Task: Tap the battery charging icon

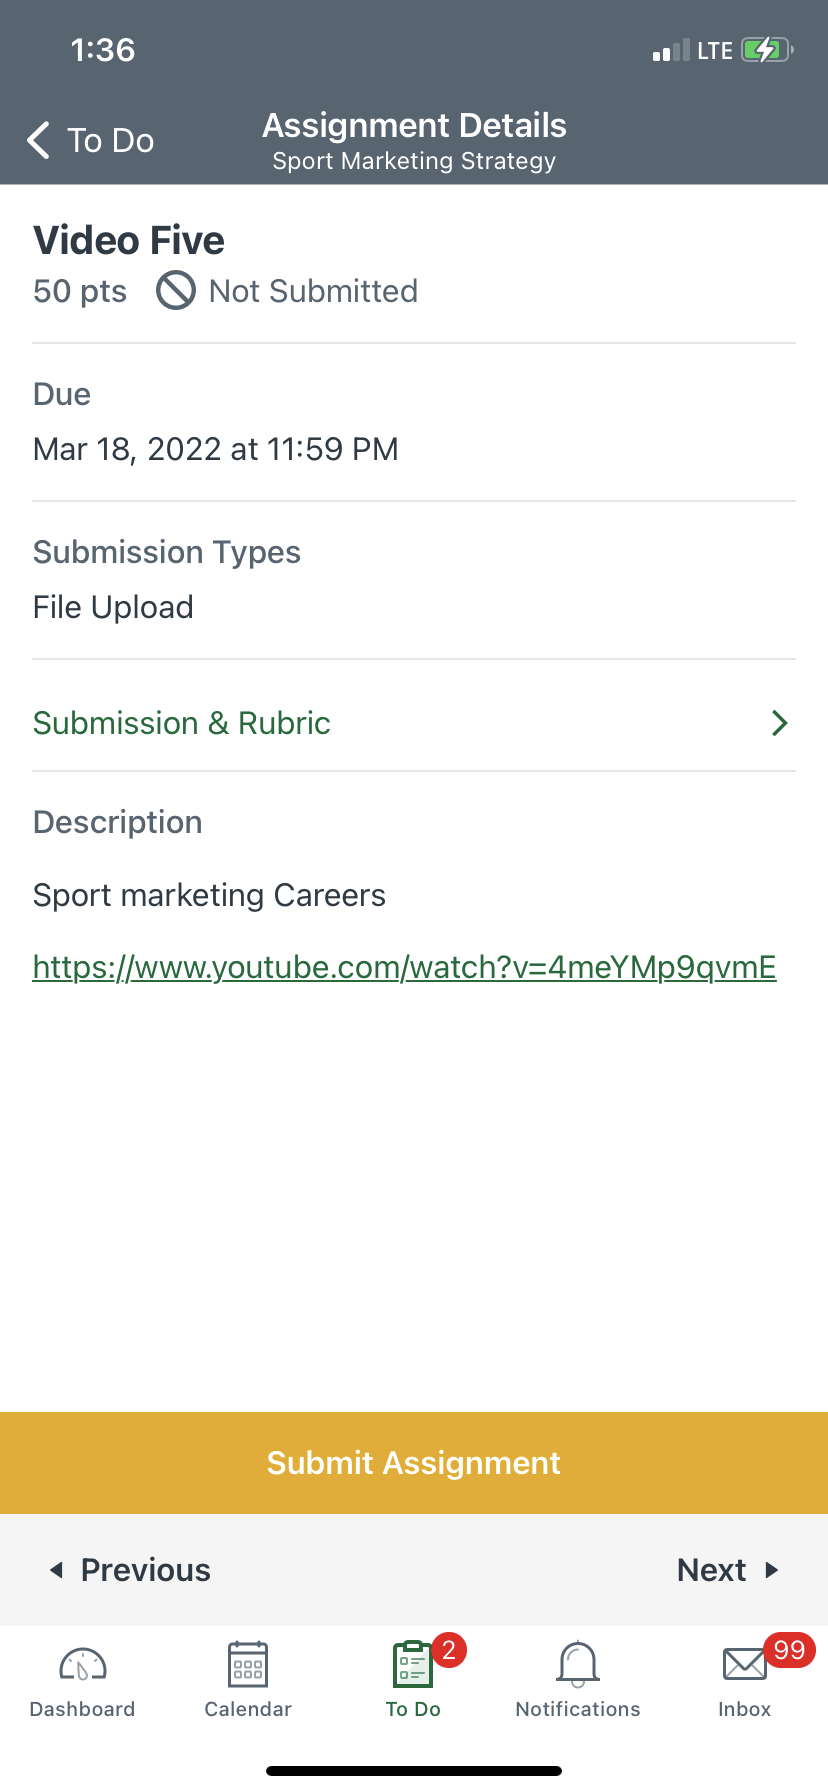Action: pos(767,50)
